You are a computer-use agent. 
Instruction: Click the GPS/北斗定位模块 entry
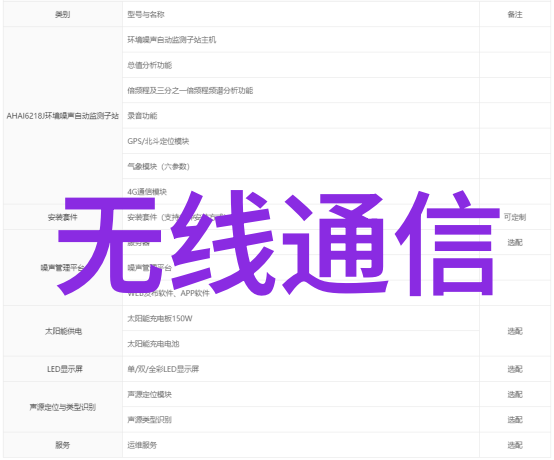[158, 141]
